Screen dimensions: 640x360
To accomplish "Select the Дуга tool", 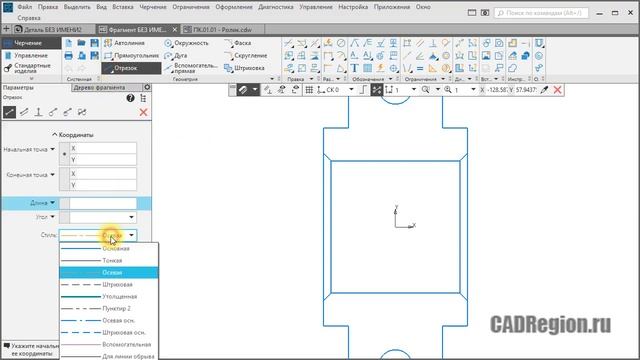I will pyautogui.click(x=176, y=56).
